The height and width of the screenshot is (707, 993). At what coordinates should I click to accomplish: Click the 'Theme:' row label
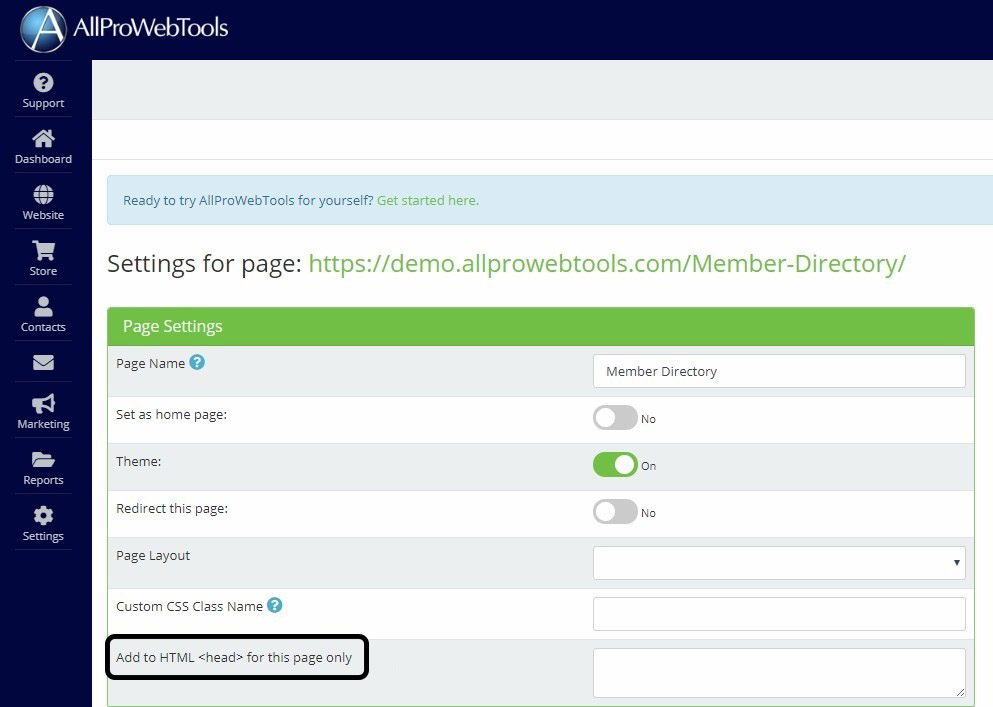tap(139, 462)
